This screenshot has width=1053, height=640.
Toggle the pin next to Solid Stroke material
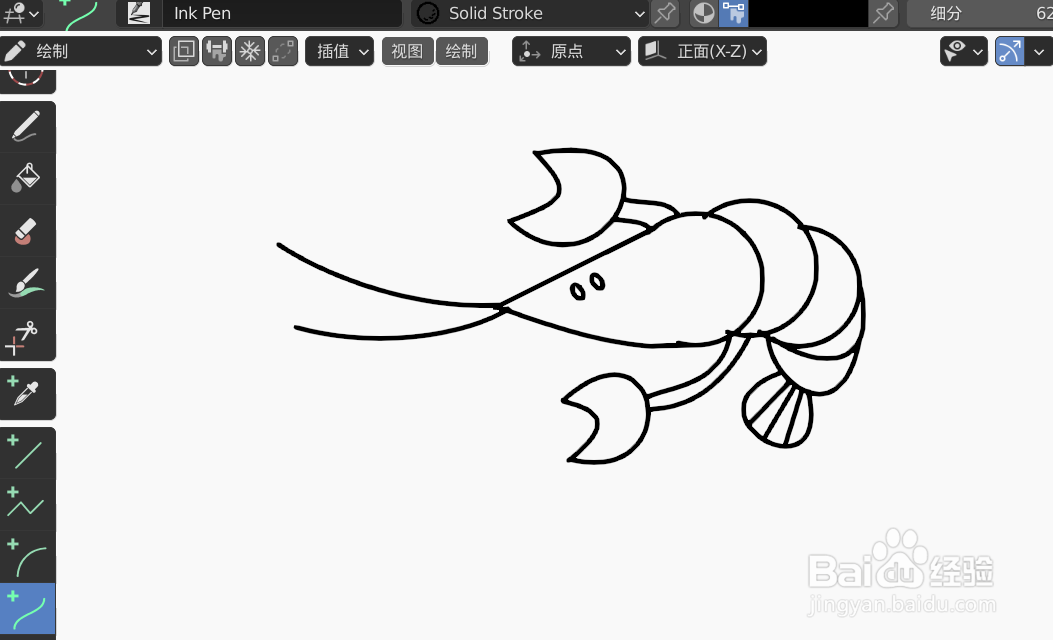click(x=665, y=13)
